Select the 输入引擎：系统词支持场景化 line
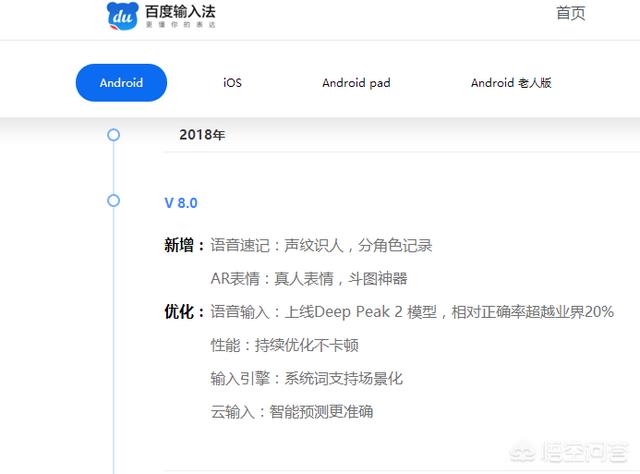Image resolution: width=640 pixels, height=474 pixels. (307, 378)
